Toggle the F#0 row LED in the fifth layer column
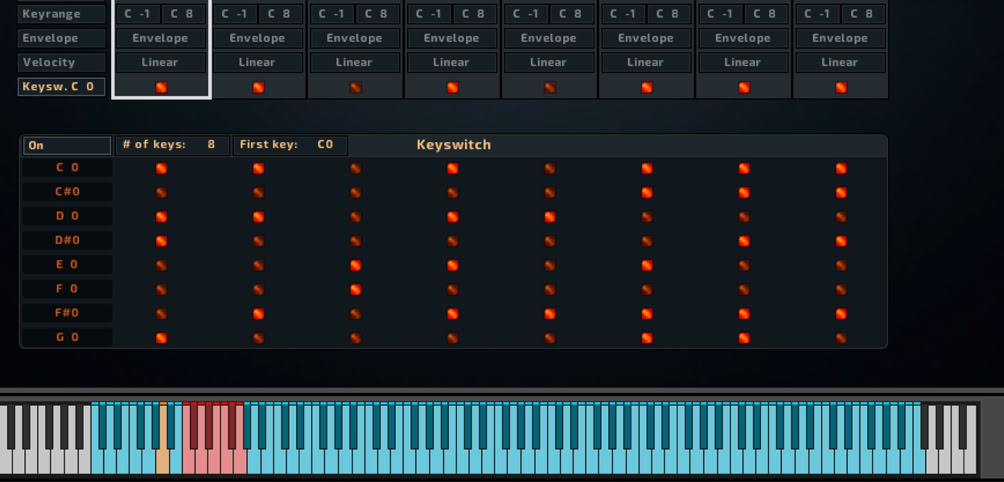Image resolution: width=1004 pixels, height=482 pixels. tap(549, 314)
